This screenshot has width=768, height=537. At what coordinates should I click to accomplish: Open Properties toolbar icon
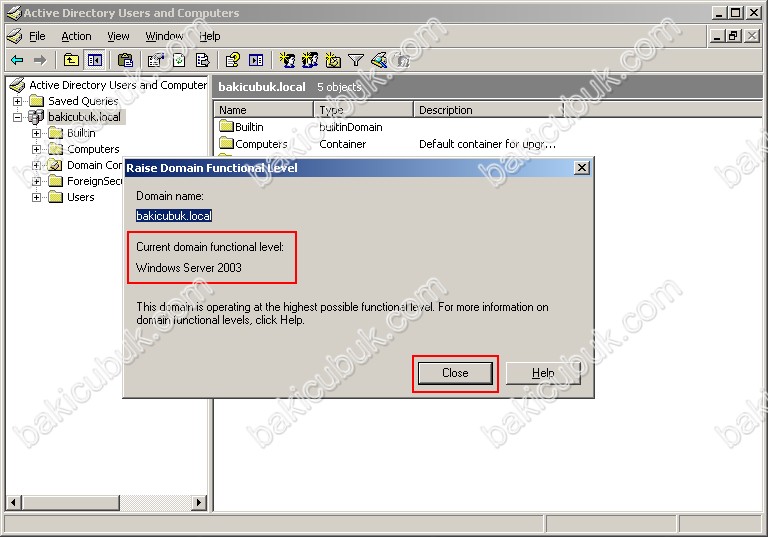[156, 60]
